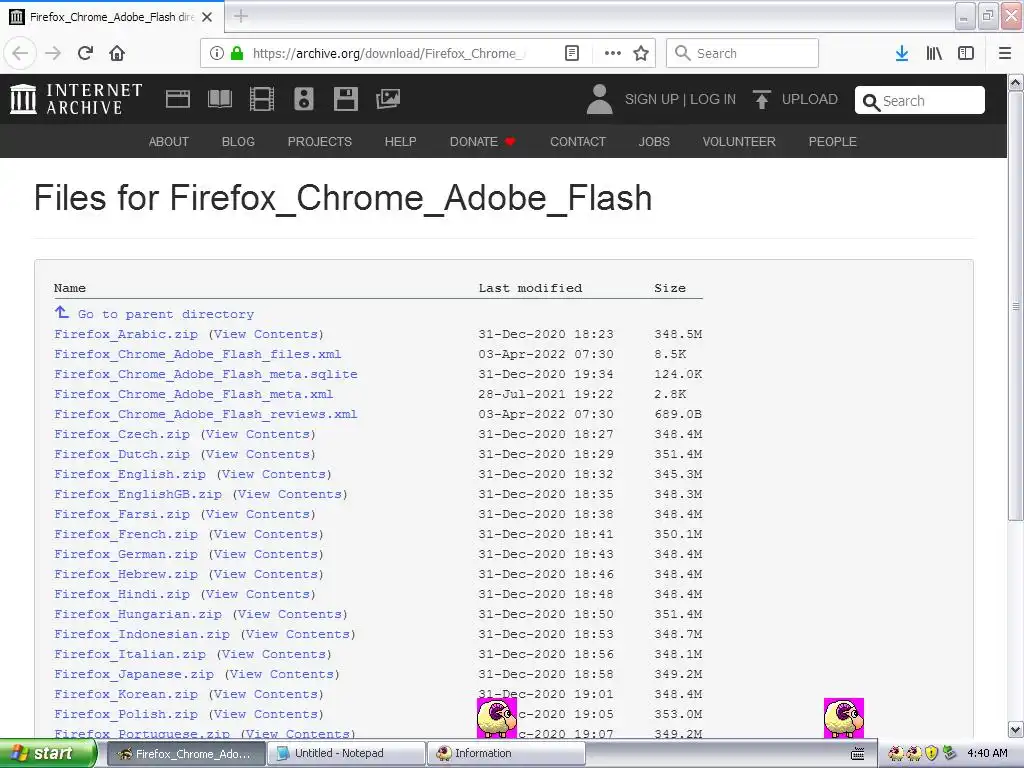Open VOLUNTEER in the archive nav
Viewport: 1024px width, 768px height.
[739, 142]
